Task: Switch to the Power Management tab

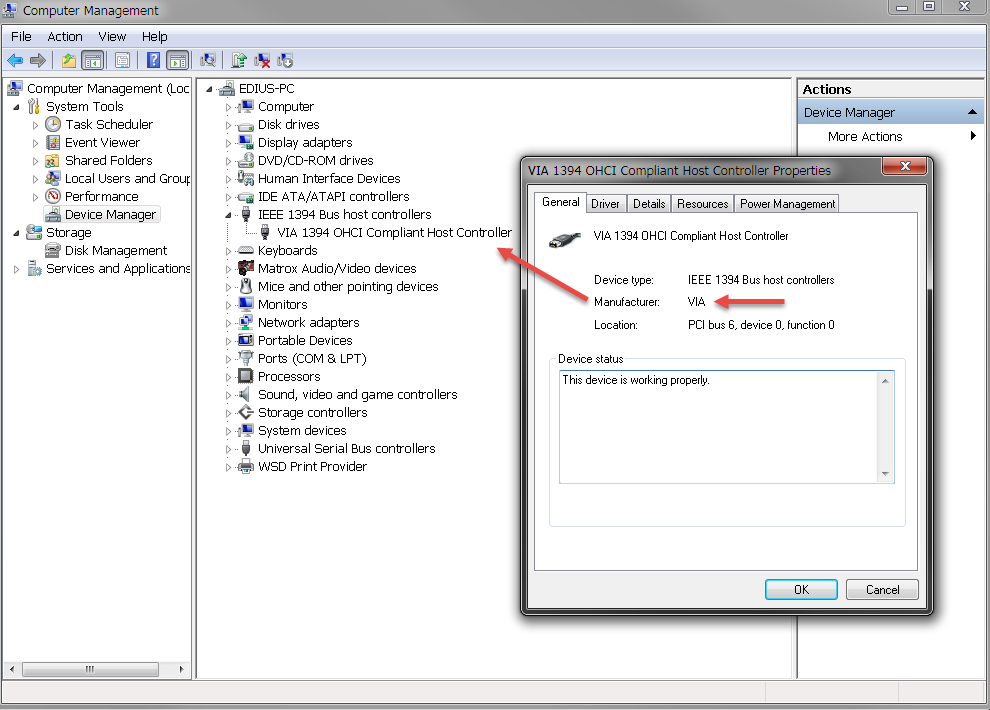Action: [787, 204]
